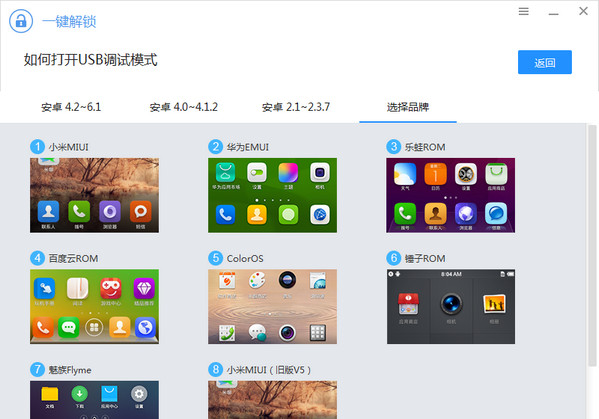This screenshot has width=599, height=419.
Task: Click the number 7 badge for 魅族Flyme
Action: pyautogui.click(x=37, y=370)
